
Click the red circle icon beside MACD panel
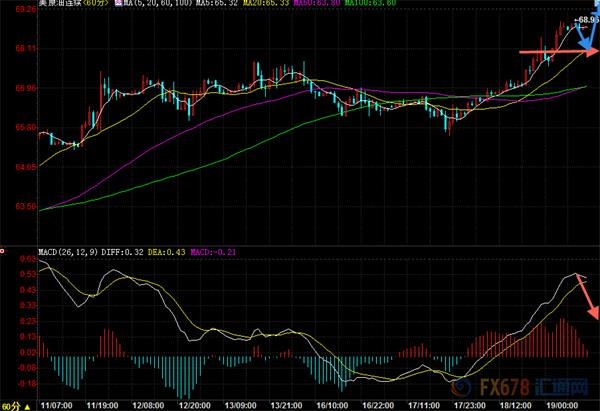(2, 251)
